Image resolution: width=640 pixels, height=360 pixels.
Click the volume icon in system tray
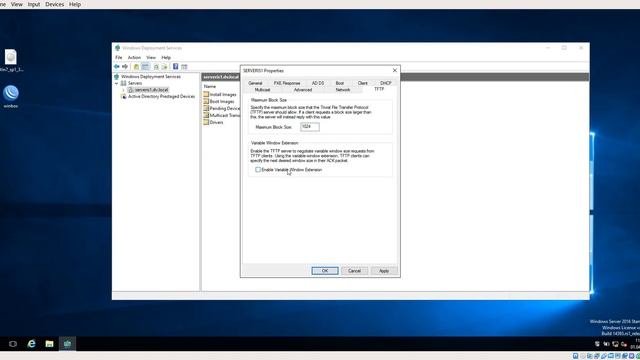624,344
